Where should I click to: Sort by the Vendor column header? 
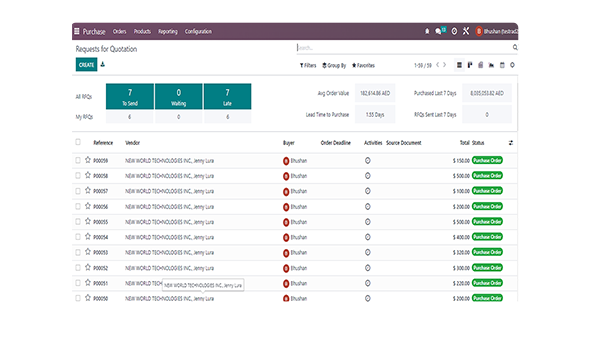pos(132,143)
